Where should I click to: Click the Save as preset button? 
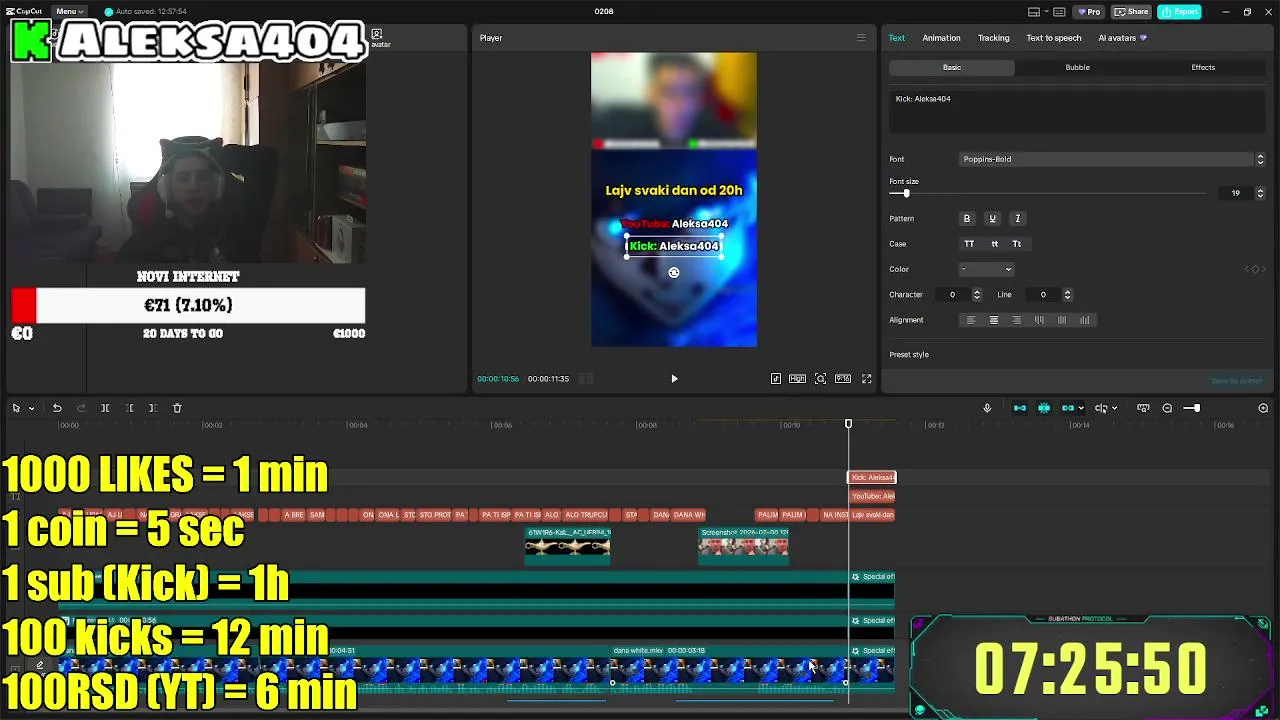pos(1237,381)
